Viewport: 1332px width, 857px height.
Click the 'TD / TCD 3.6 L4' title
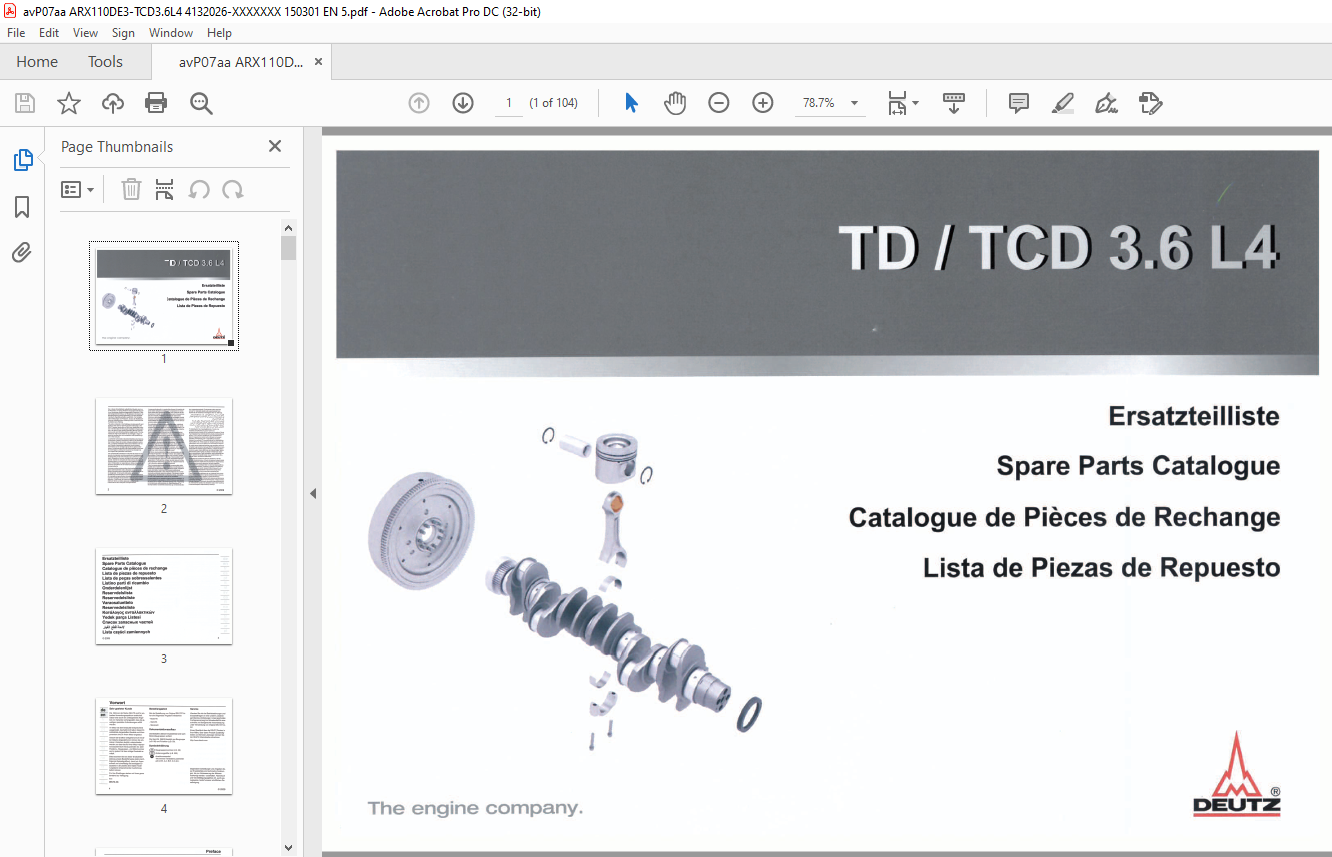1059,247
